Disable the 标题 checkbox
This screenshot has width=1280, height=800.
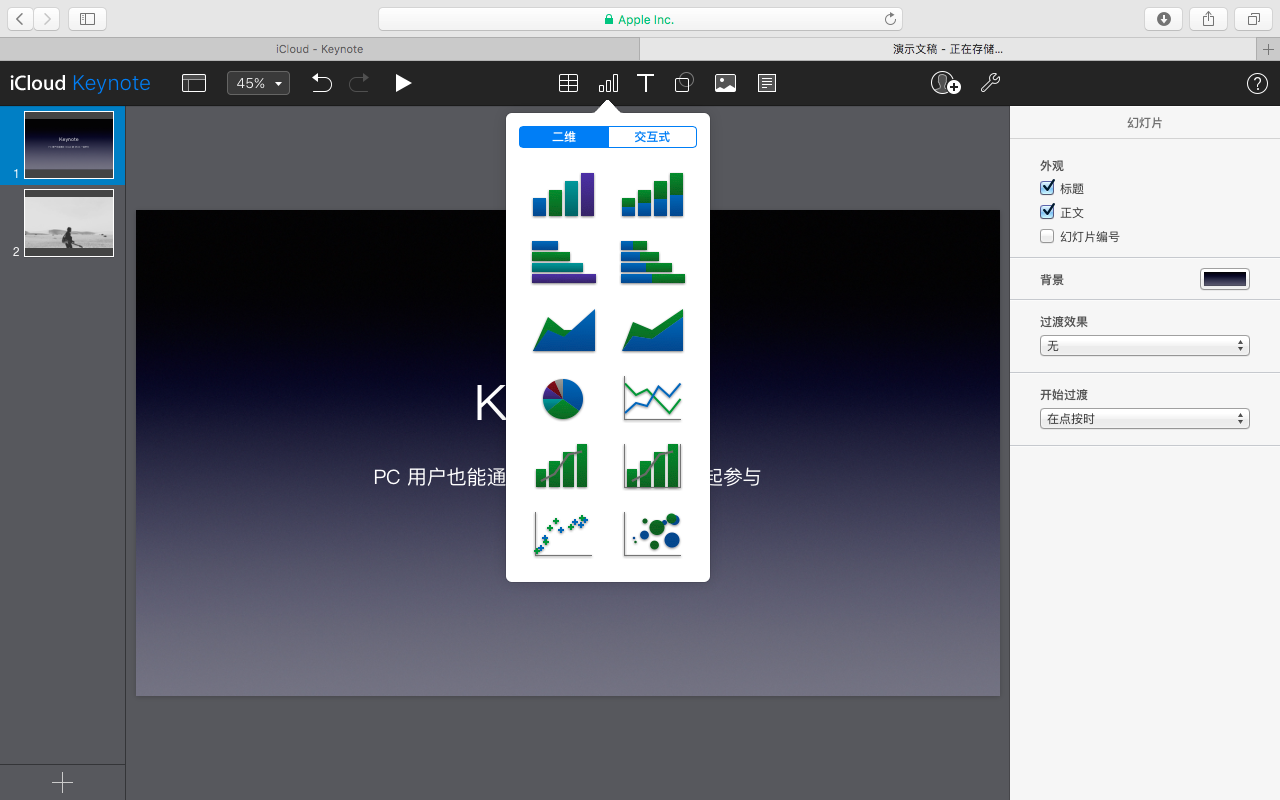1046,187
